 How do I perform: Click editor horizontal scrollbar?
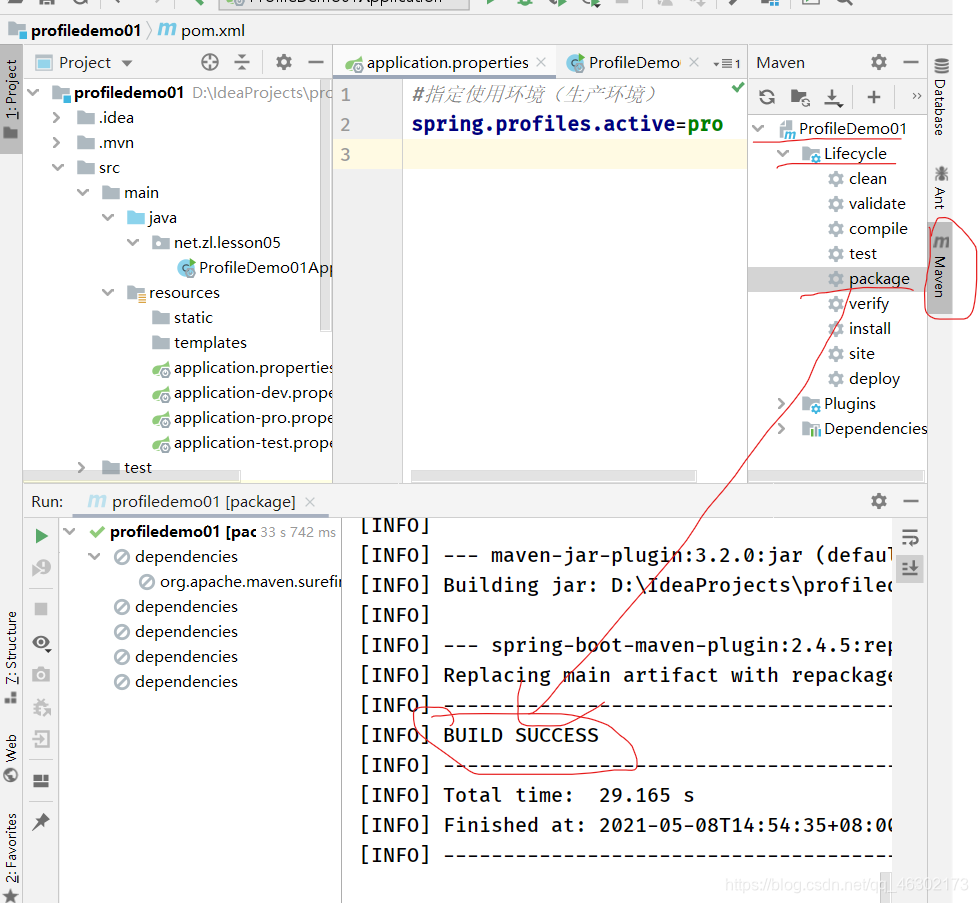[553, 476]
